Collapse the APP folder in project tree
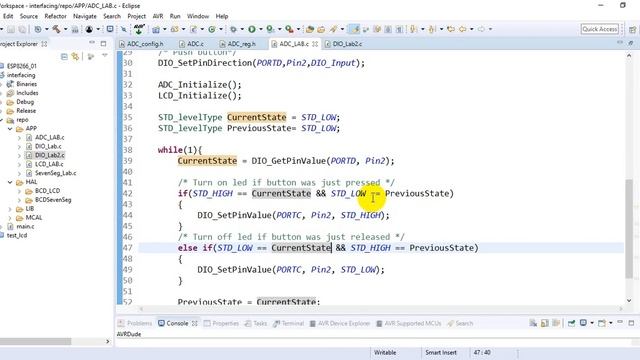Viewport: 640px width, 360px height. pos(10,129)
